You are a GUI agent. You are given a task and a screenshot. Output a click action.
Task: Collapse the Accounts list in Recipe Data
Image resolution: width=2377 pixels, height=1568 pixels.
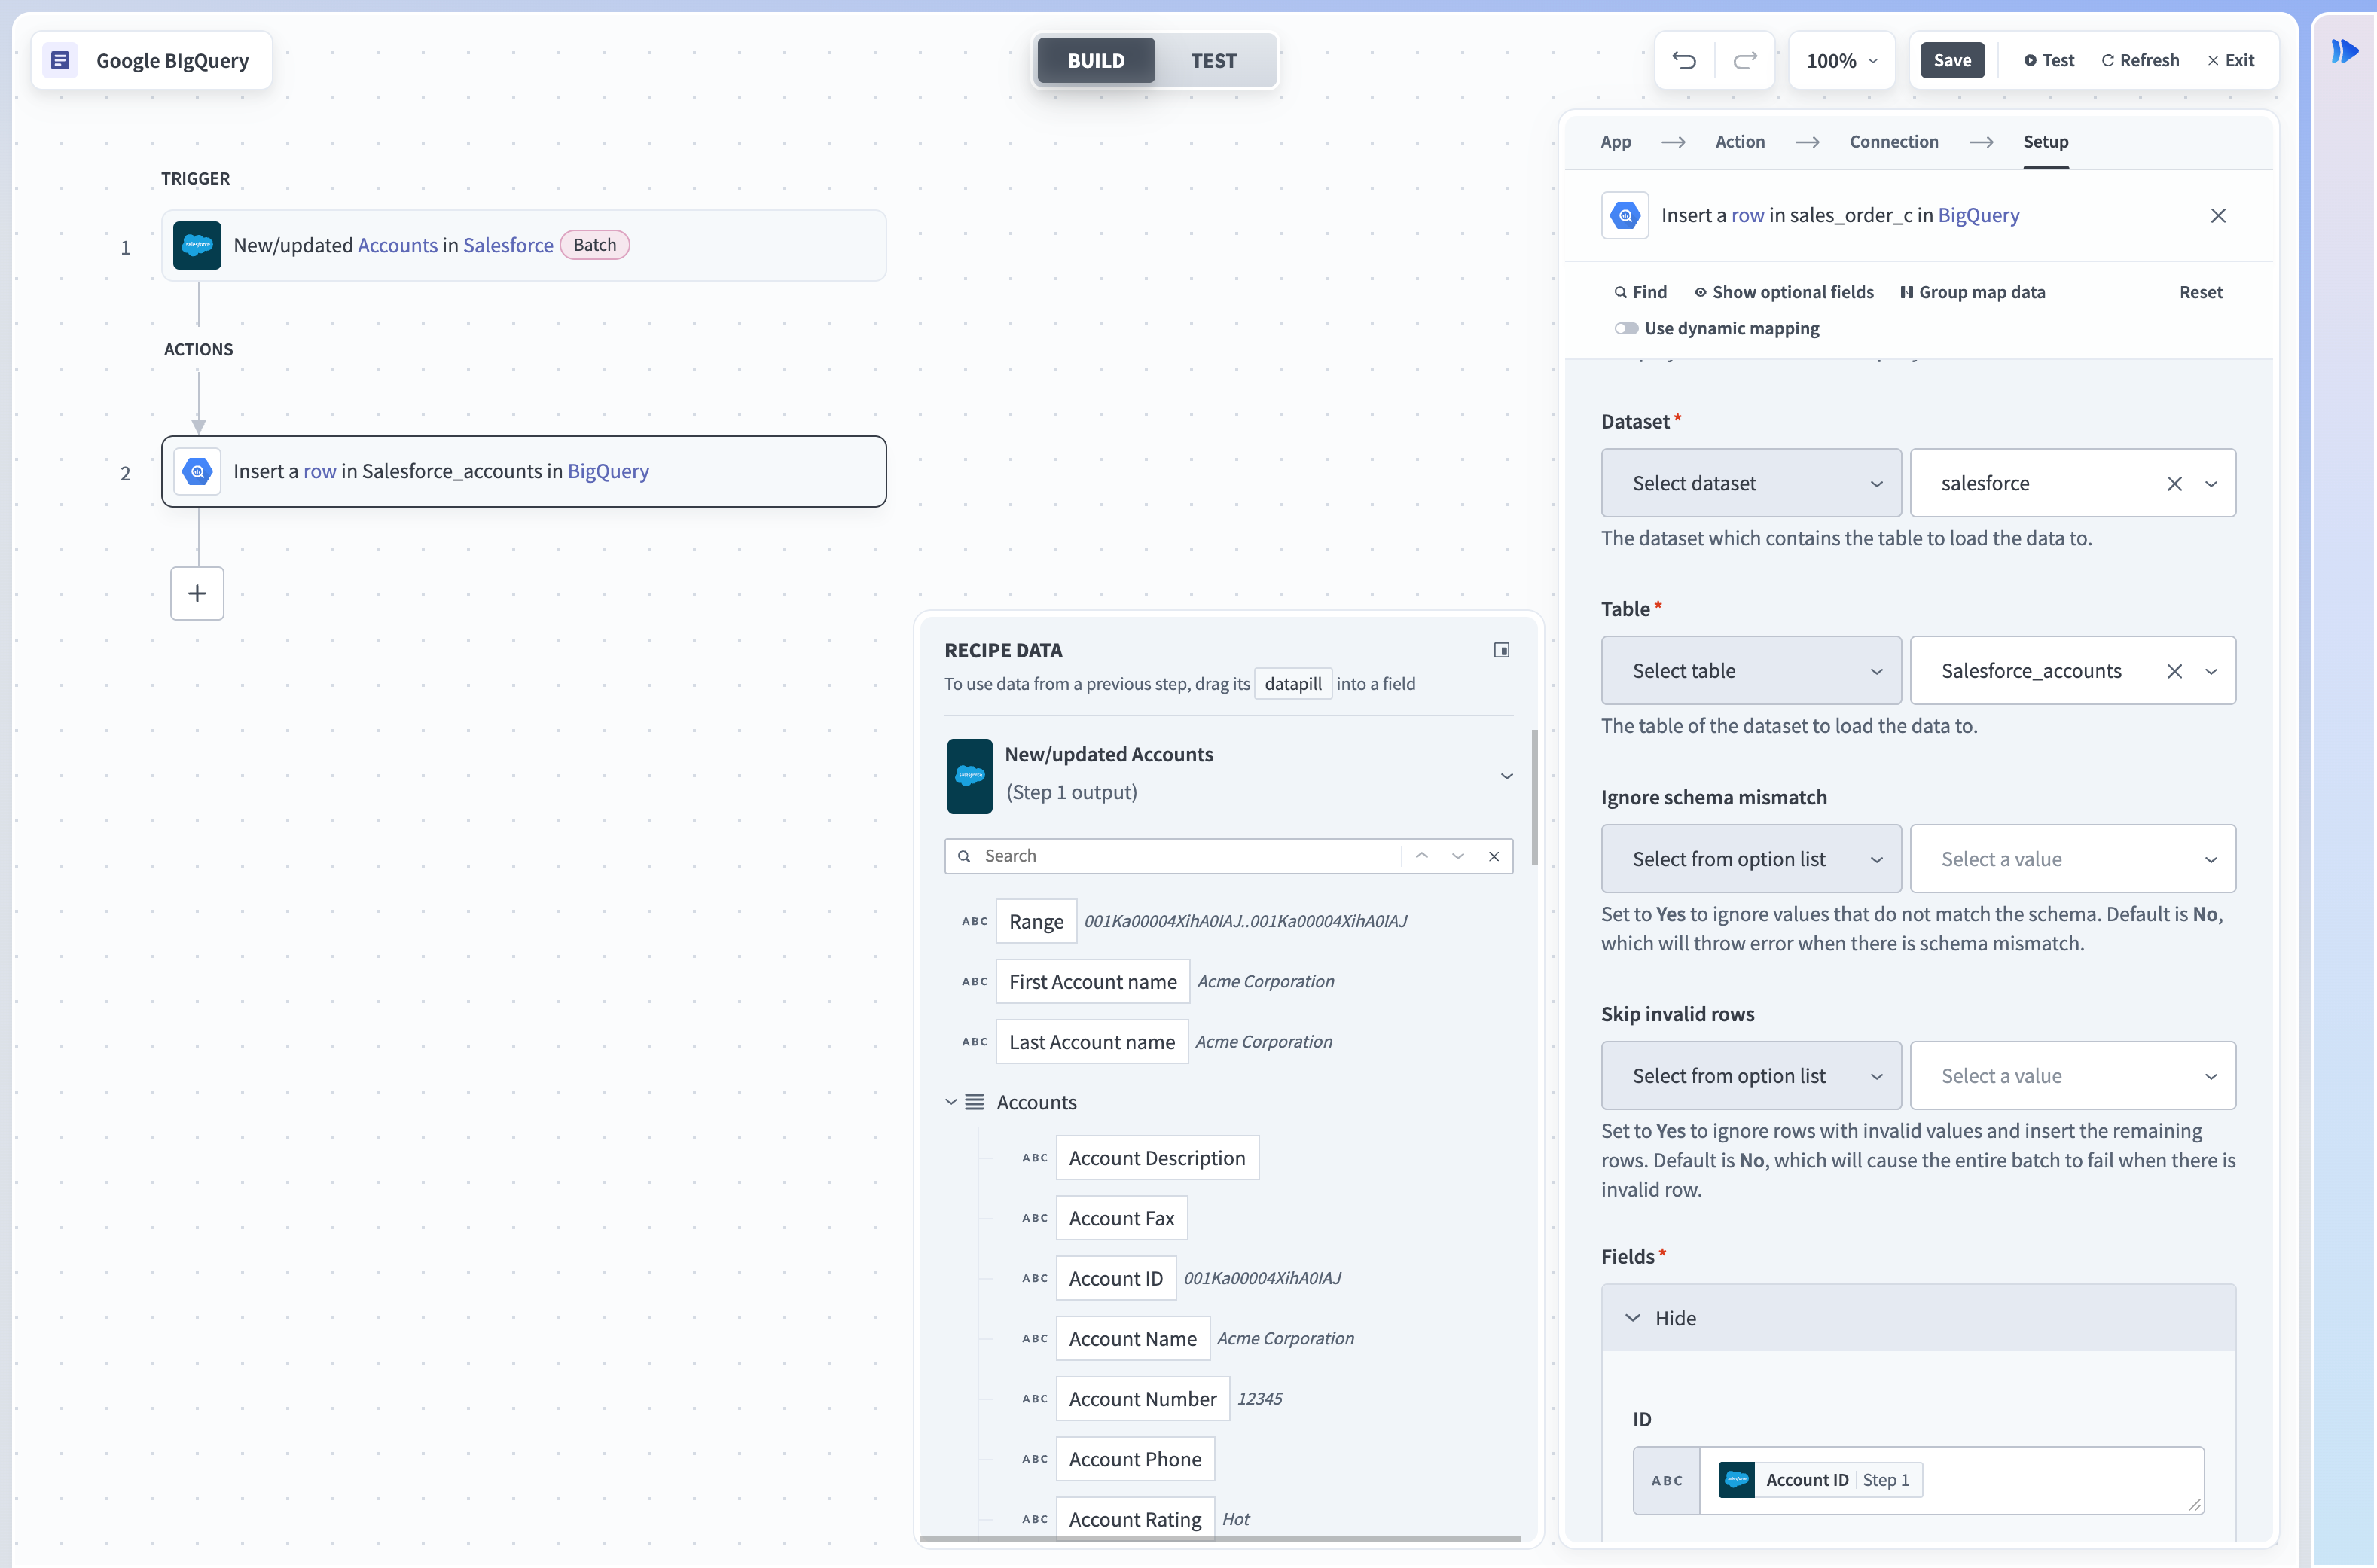tap(951, 1102)
